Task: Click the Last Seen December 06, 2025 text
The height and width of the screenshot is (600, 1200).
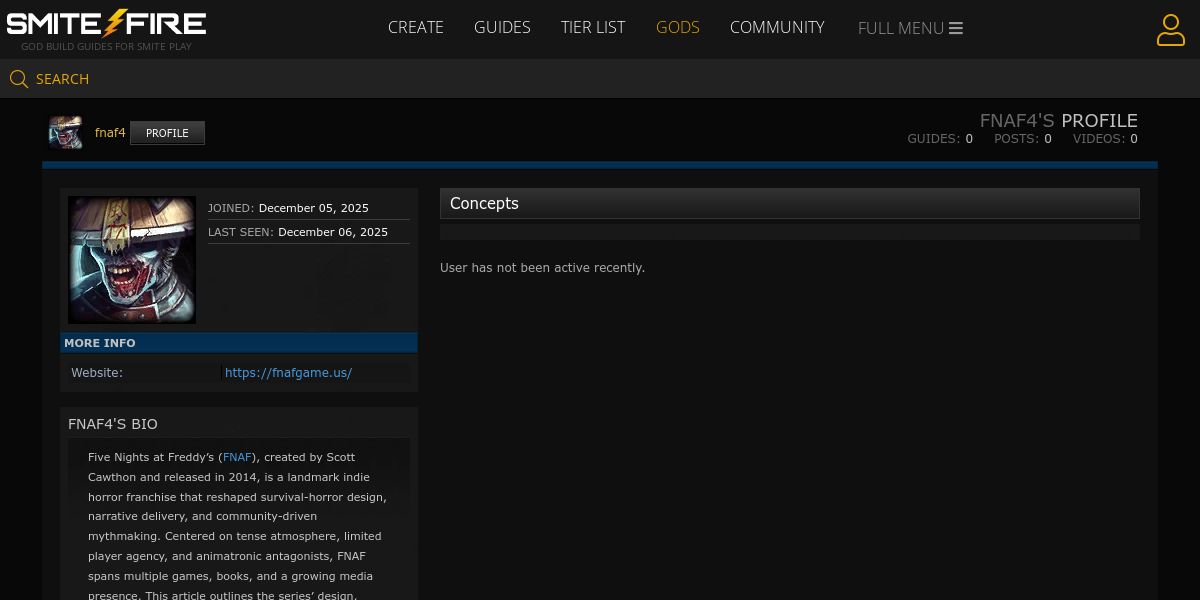Action: pyautogui.click(x=298, y=232)
